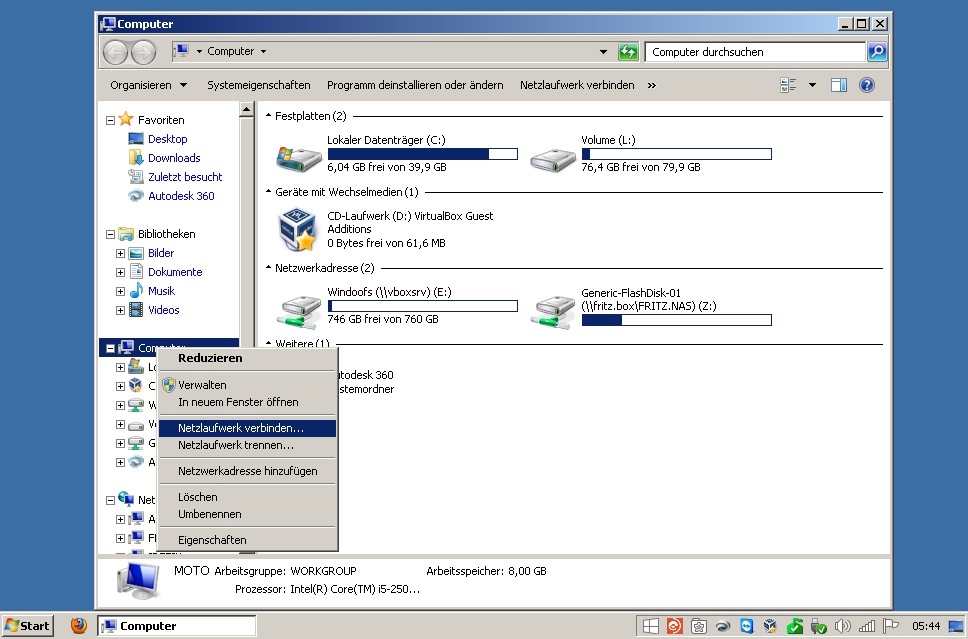
Task: Open the view options dropdown arrow
Action: tap(812, 85)
